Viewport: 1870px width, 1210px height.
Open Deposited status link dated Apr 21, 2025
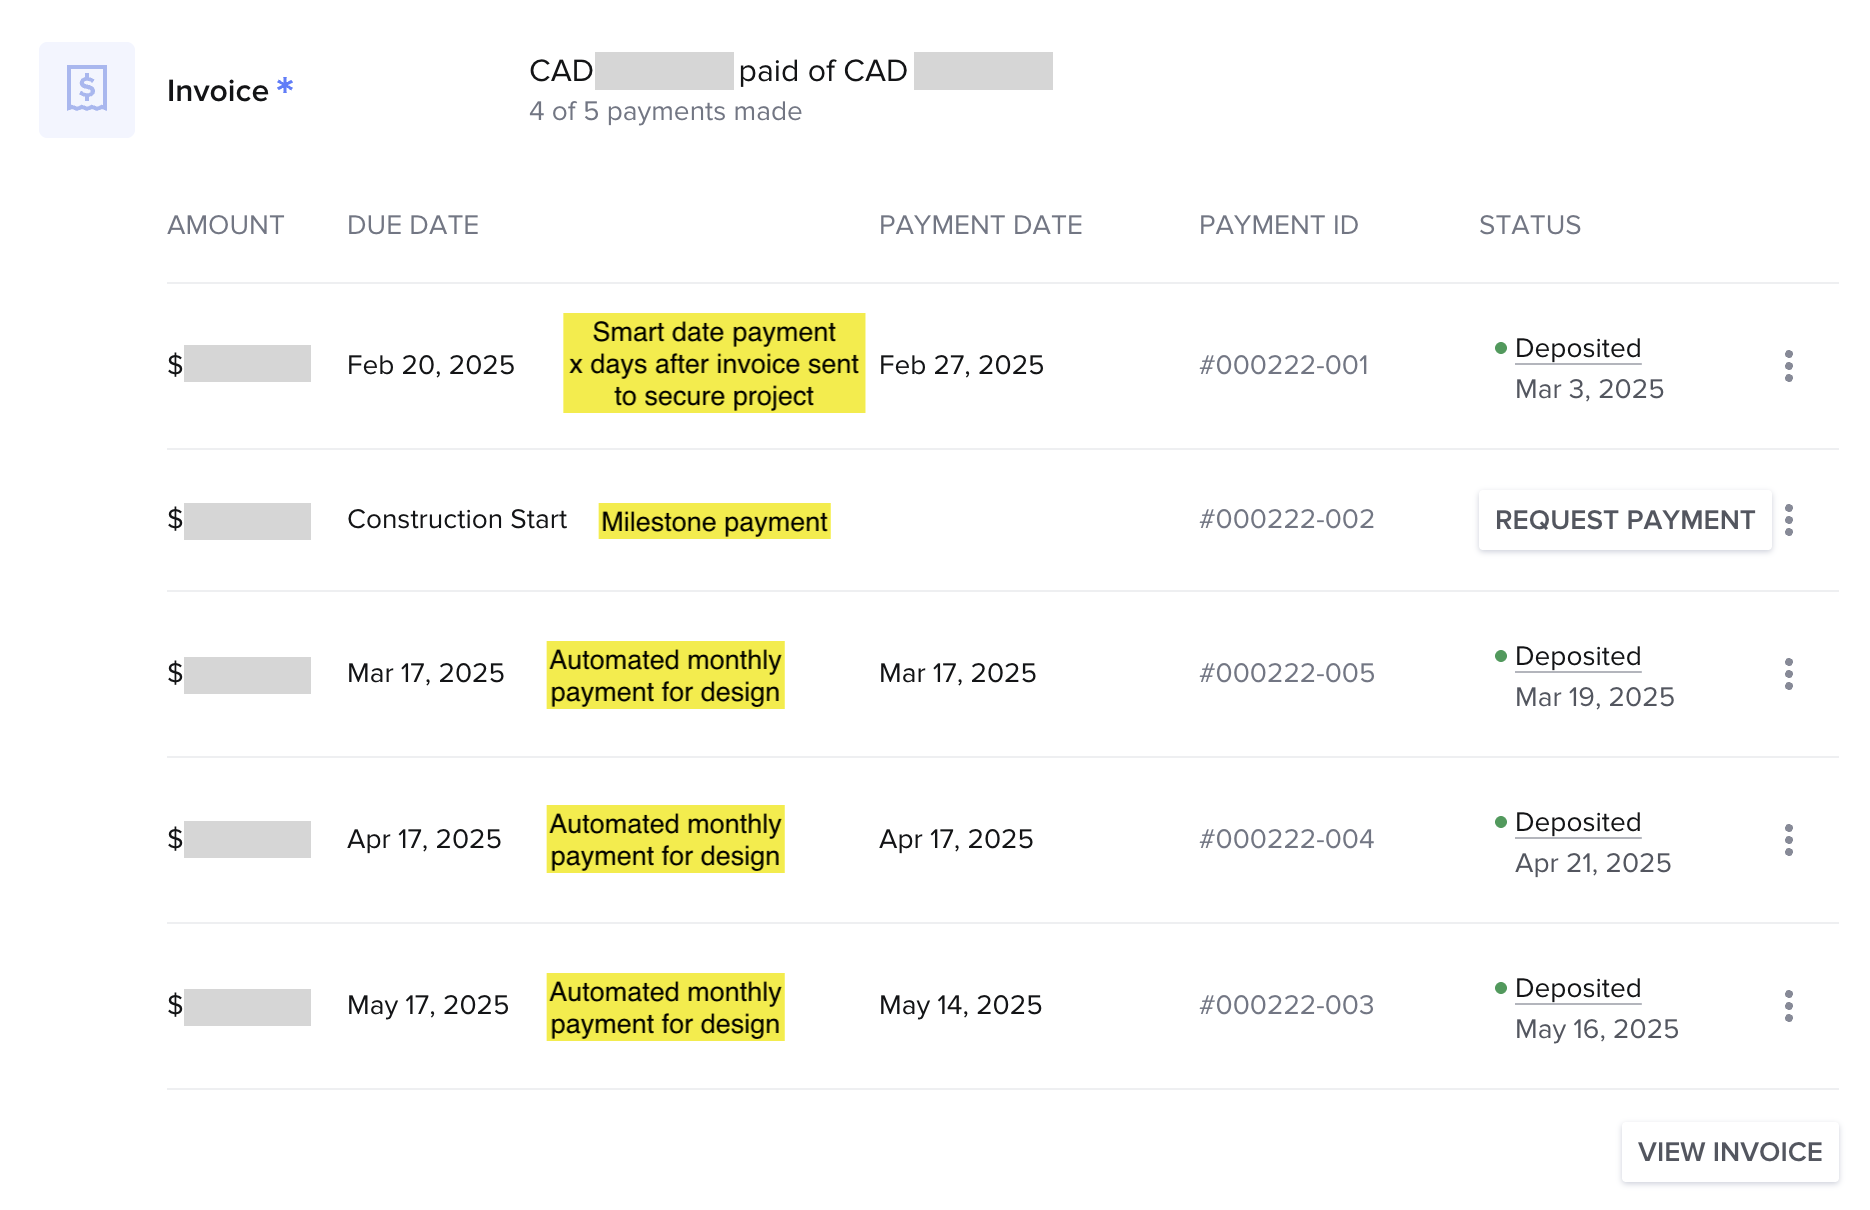tap(1578, 822)
